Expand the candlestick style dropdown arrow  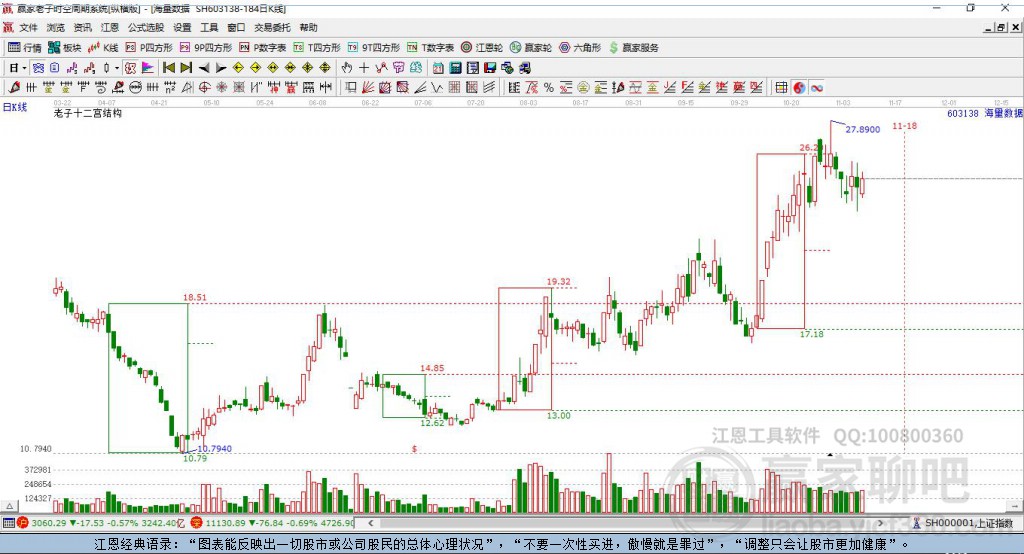(117, 68)
